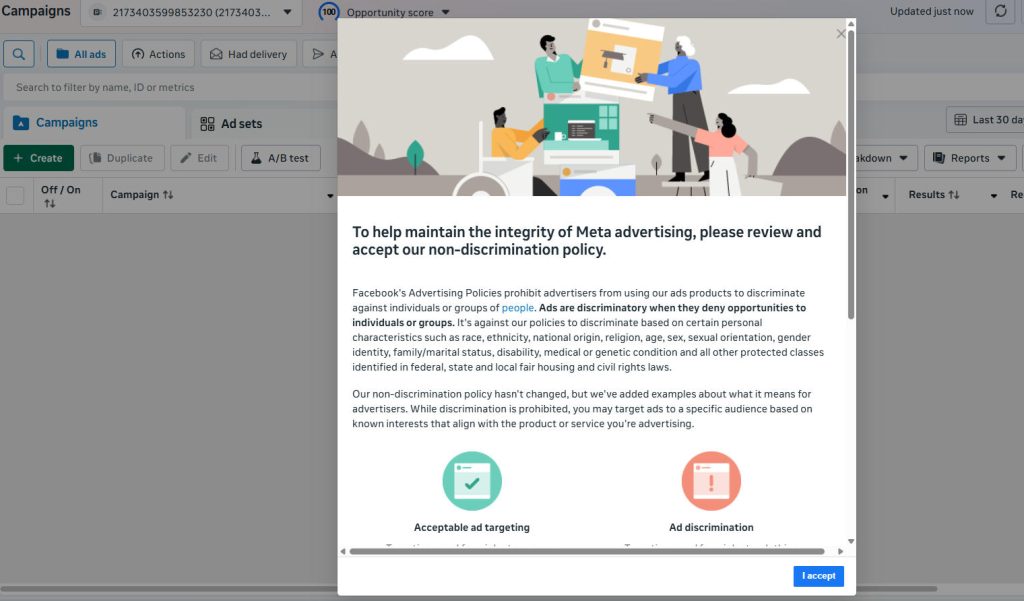Click the green Create button

38,158
